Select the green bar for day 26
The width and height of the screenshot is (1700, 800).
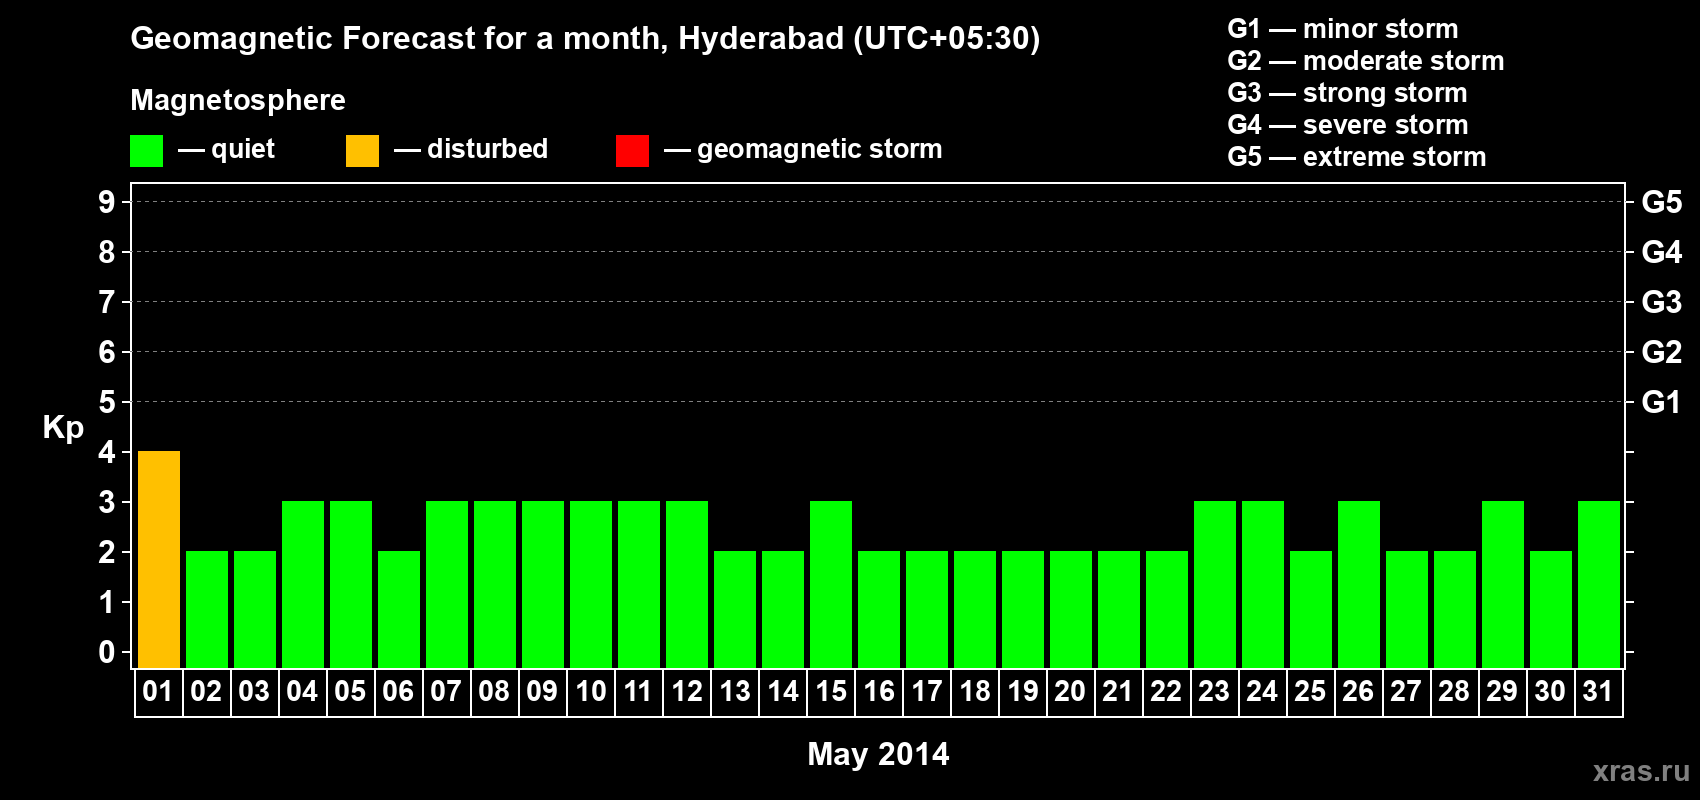coord(1359,584)
